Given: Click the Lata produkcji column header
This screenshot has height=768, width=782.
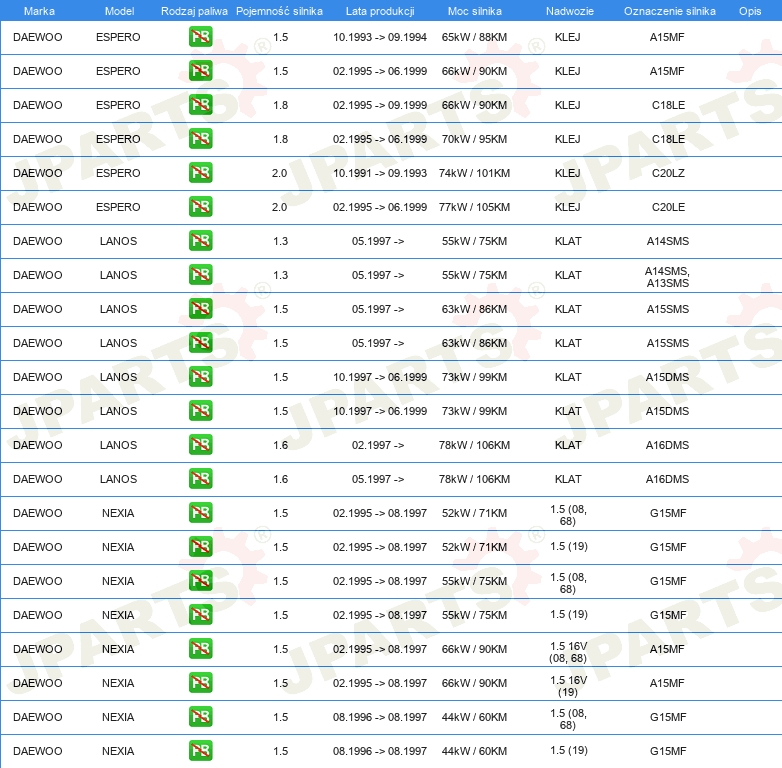Looking at the screenshot, I should pos(380,11).
